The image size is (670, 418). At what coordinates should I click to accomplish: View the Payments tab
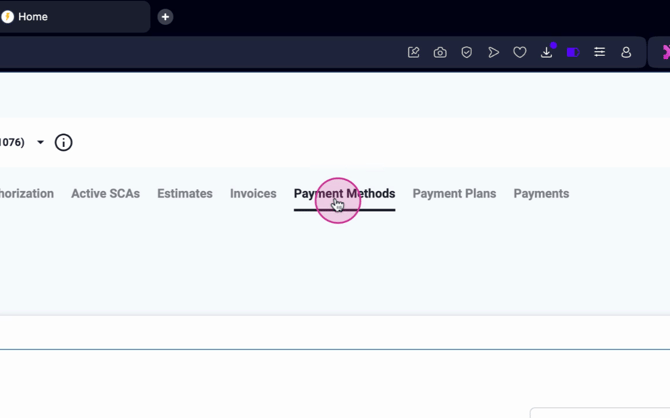tap(541, 194)
